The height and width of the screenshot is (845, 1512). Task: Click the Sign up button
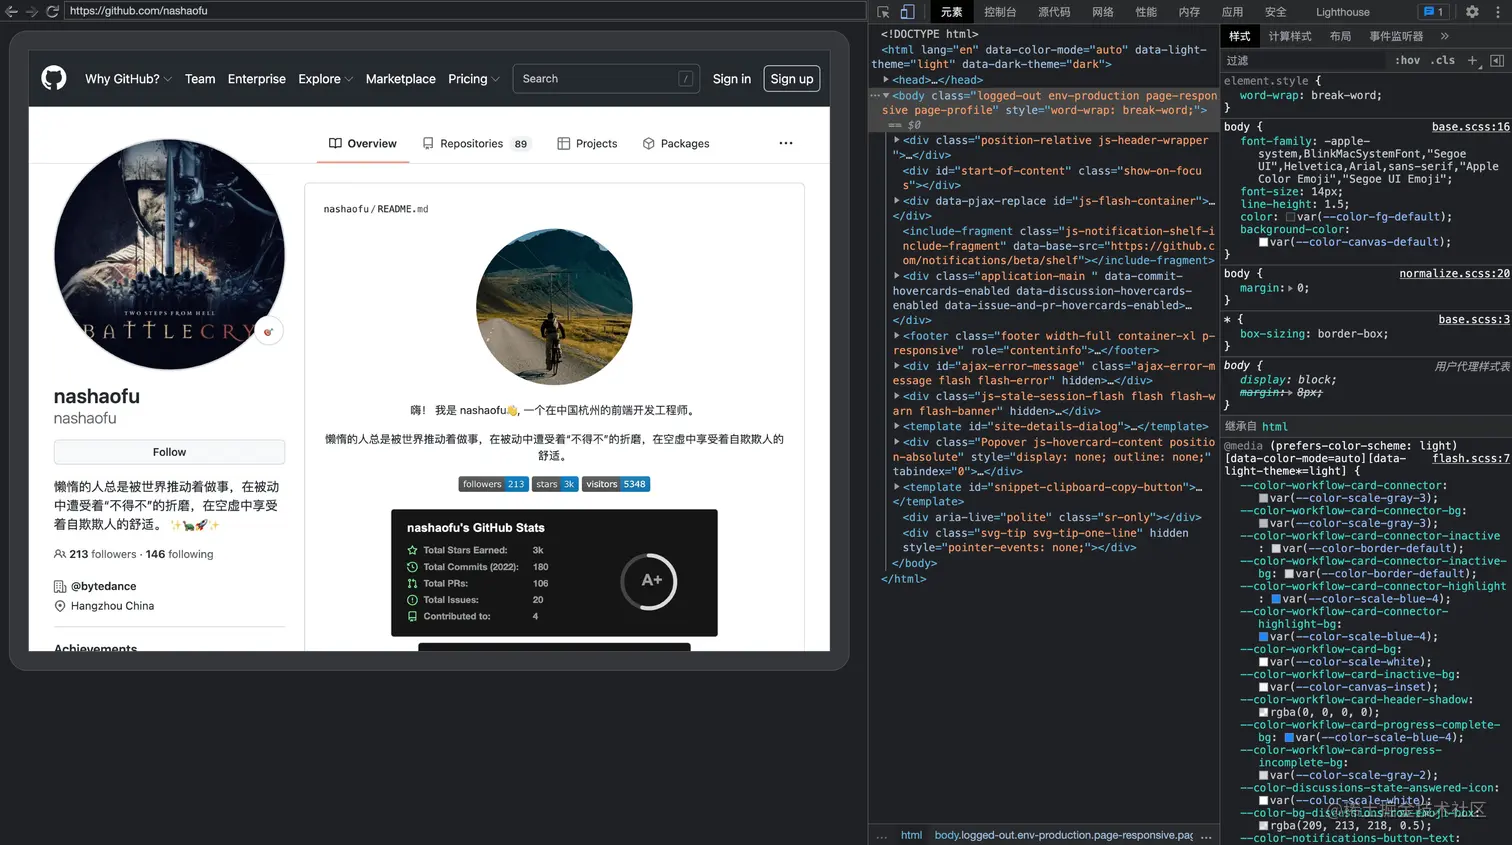tap(792, 79)
